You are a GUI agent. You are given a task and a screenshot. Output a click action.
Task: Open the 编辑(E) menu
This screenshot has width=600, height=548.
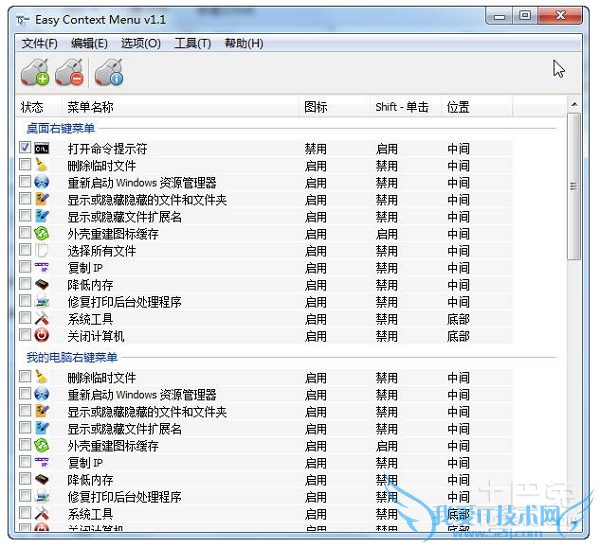click(89, 43)
